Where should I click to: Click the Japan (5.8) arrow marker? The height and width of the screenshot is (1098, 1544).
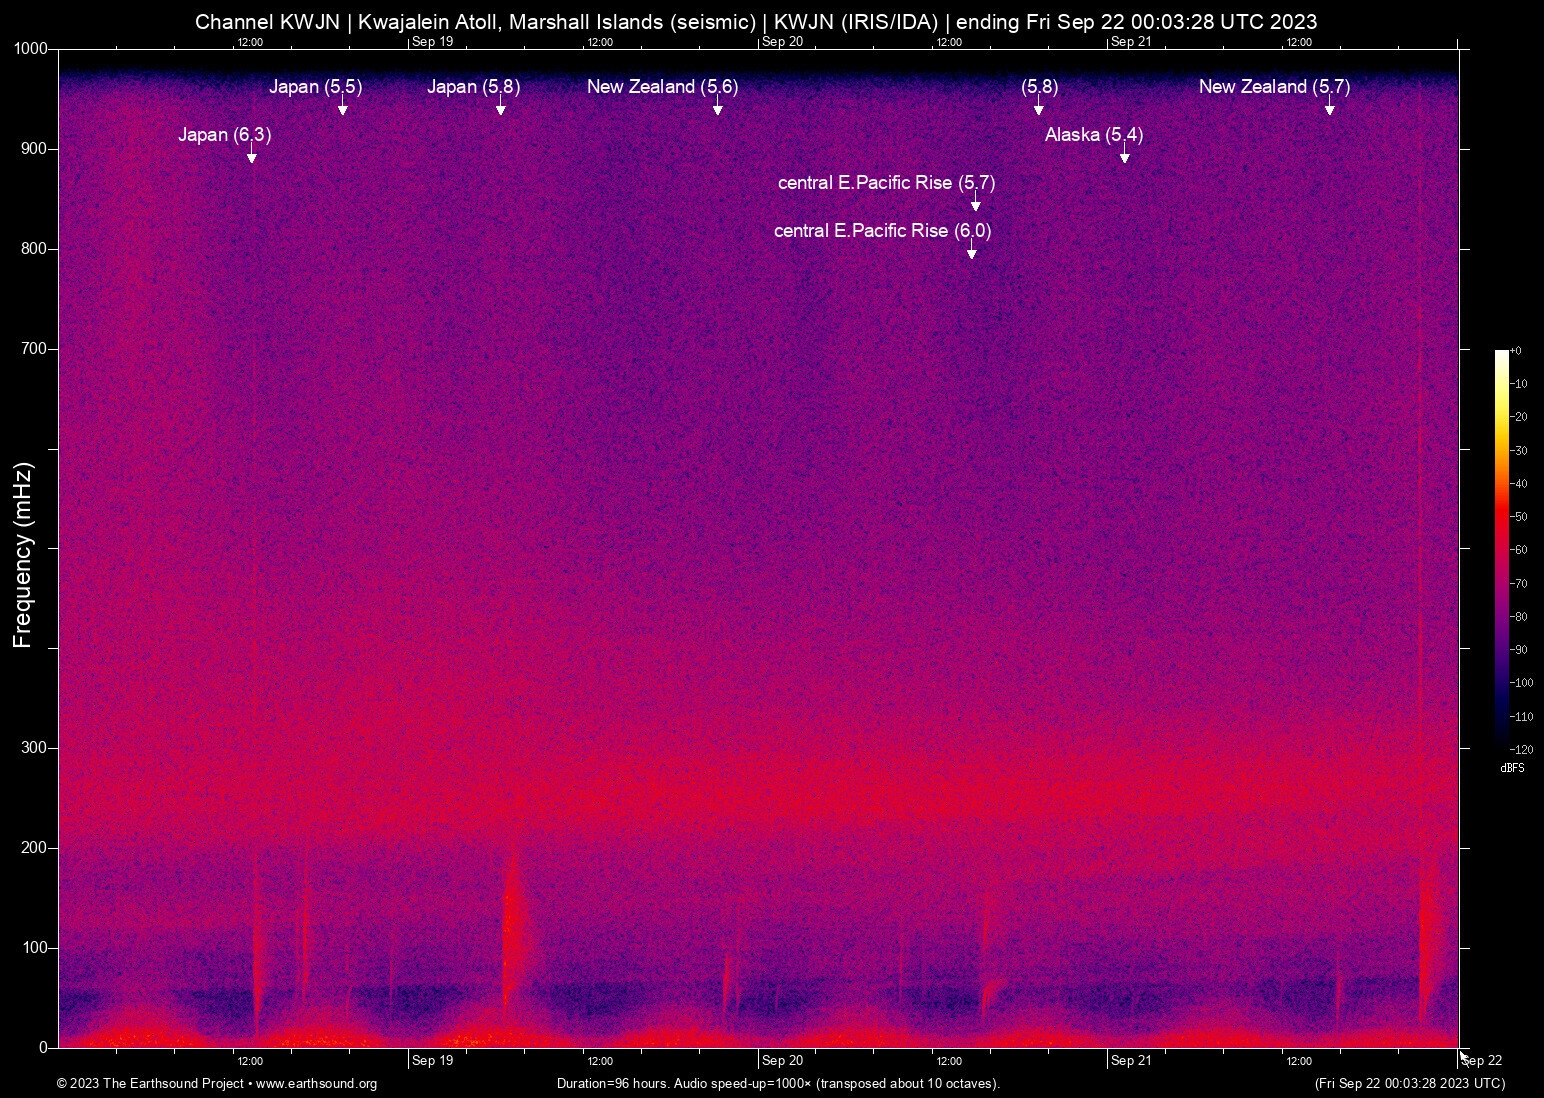coord(501,105)
